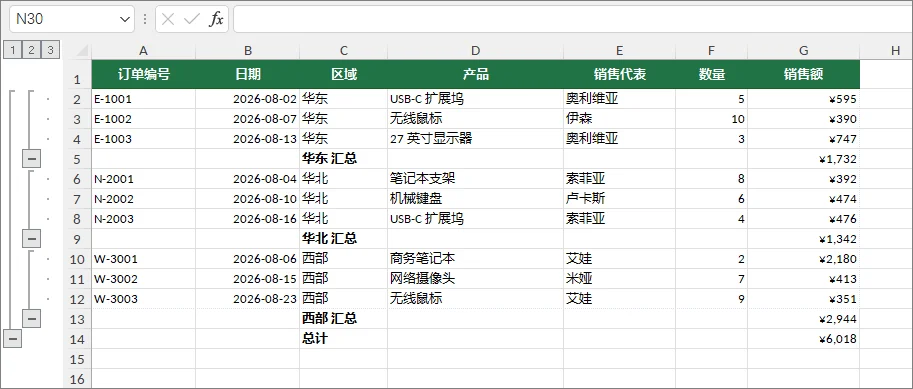
Task: Click the 数量 header cell
Action: tap(711, 75)
